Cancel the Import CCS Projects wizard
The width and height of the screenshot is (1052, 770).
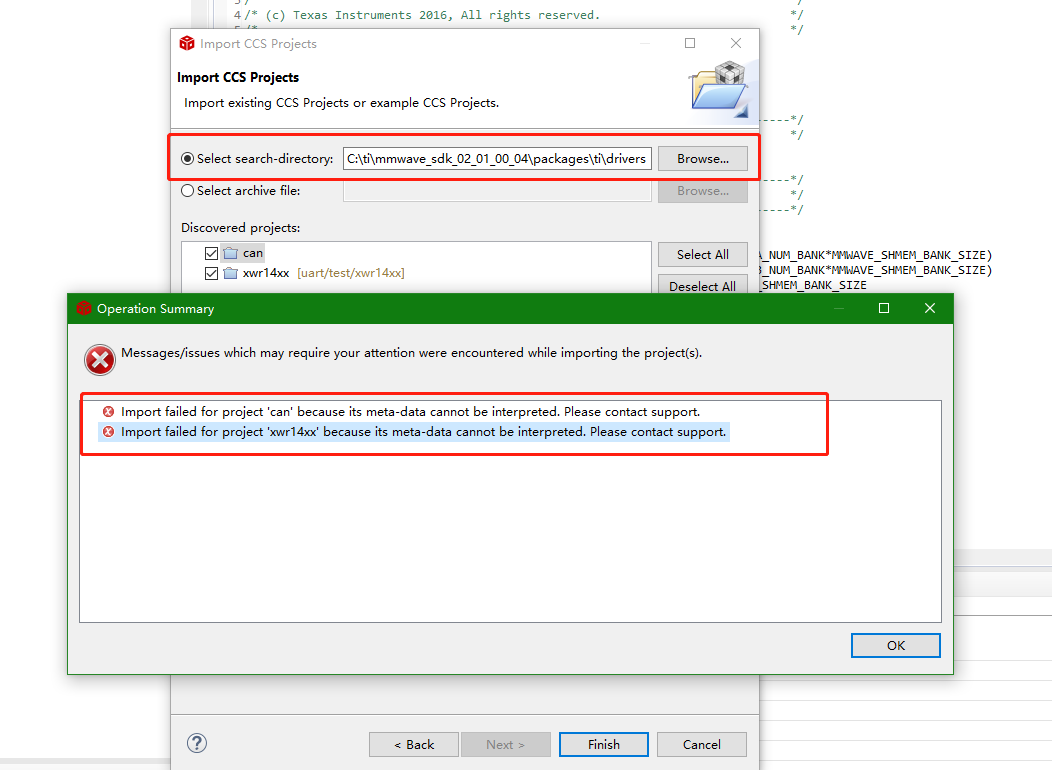pos(702,745)
